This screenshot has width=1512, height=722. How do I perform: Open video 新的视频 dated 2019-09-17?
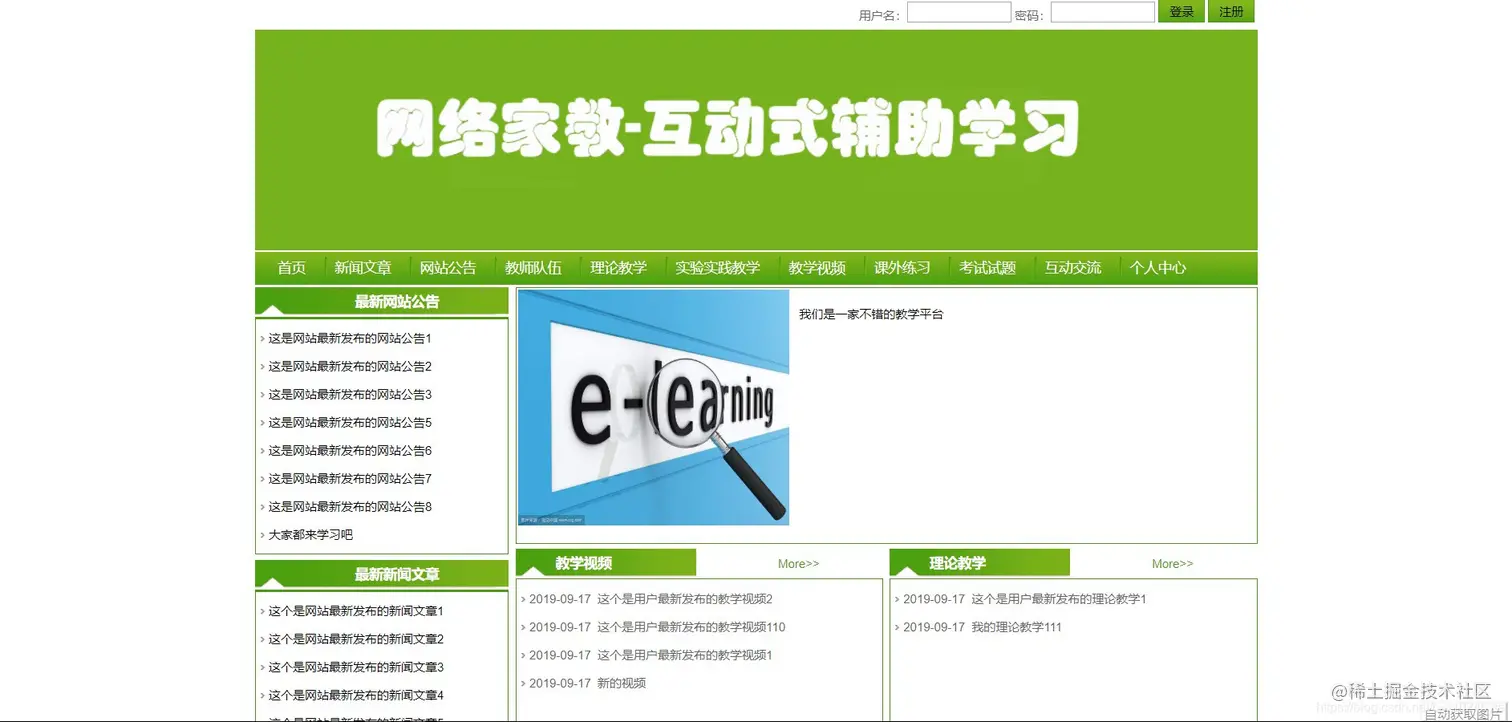tap(586, 683)
